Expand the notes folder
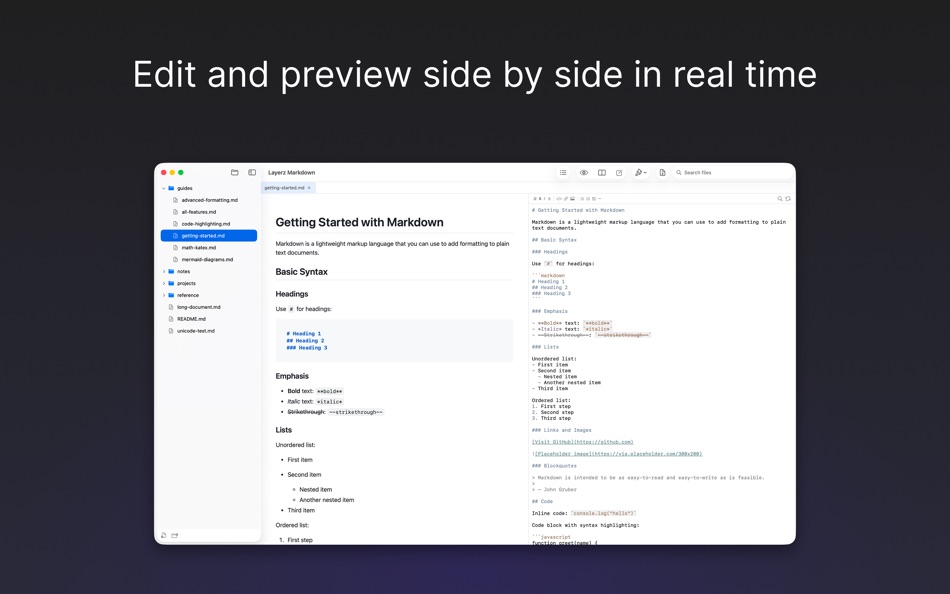Image resolution: width=950 pixels, height=594 pixels. tap(164, 272)
